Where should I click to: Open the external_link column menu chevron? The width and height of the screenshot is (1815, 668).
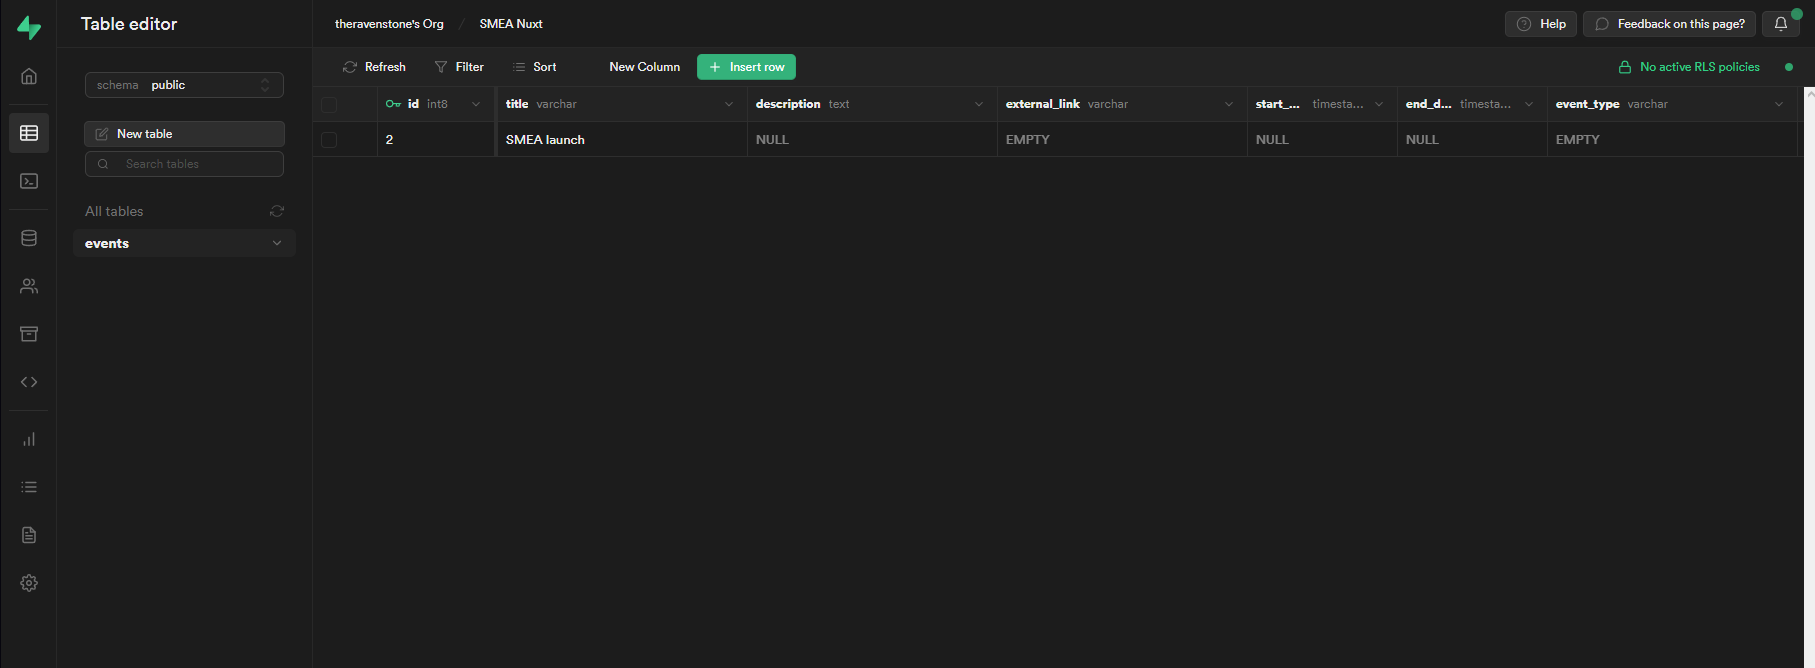click(1229, 104)
